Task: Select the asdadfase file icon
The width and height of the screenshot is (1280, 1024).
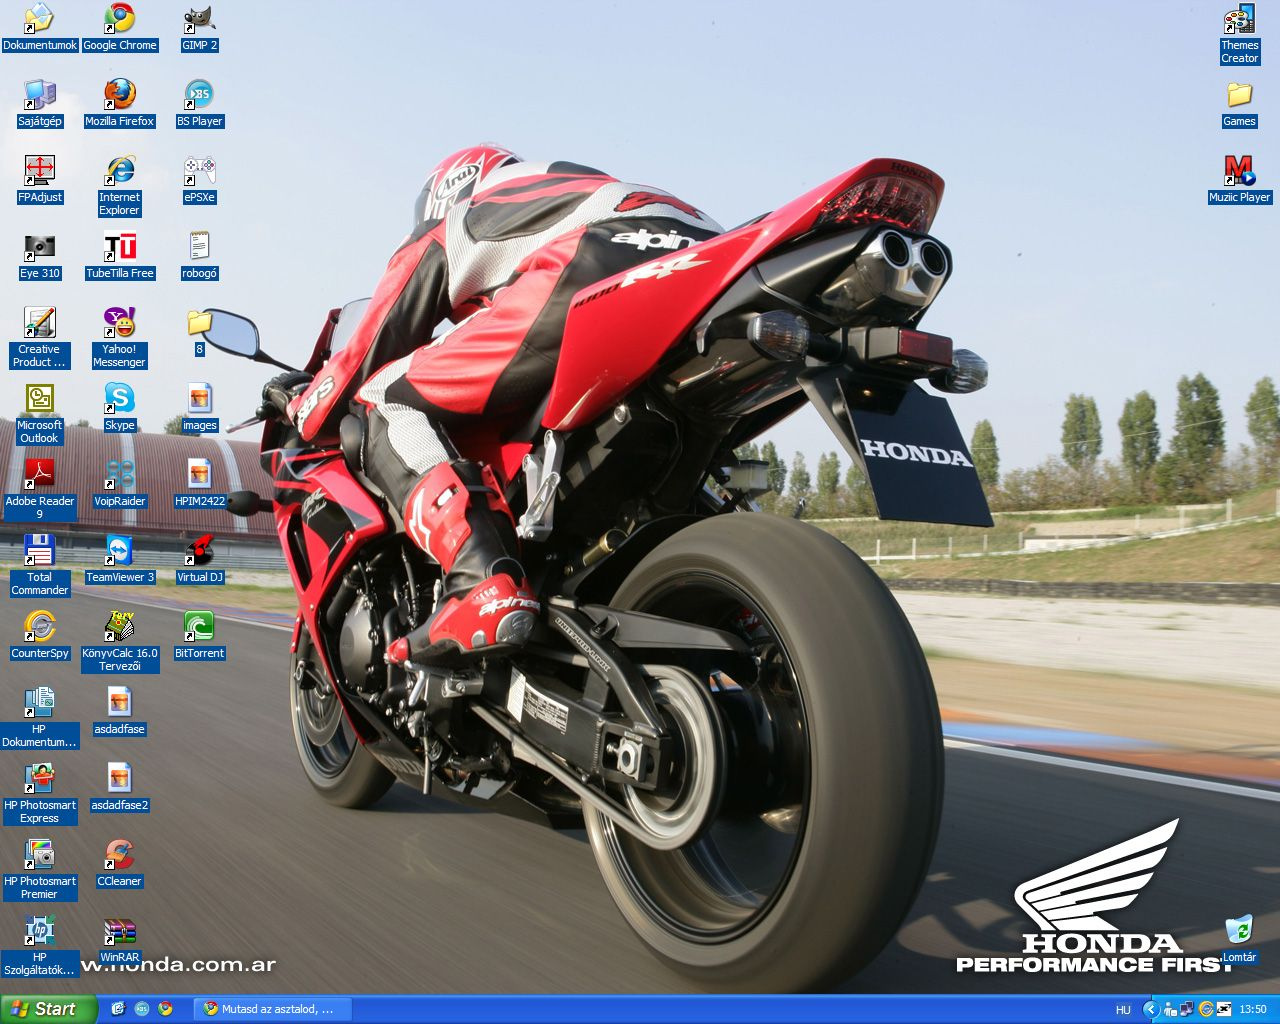Action: pyautogui.click(x=119, y=712)
